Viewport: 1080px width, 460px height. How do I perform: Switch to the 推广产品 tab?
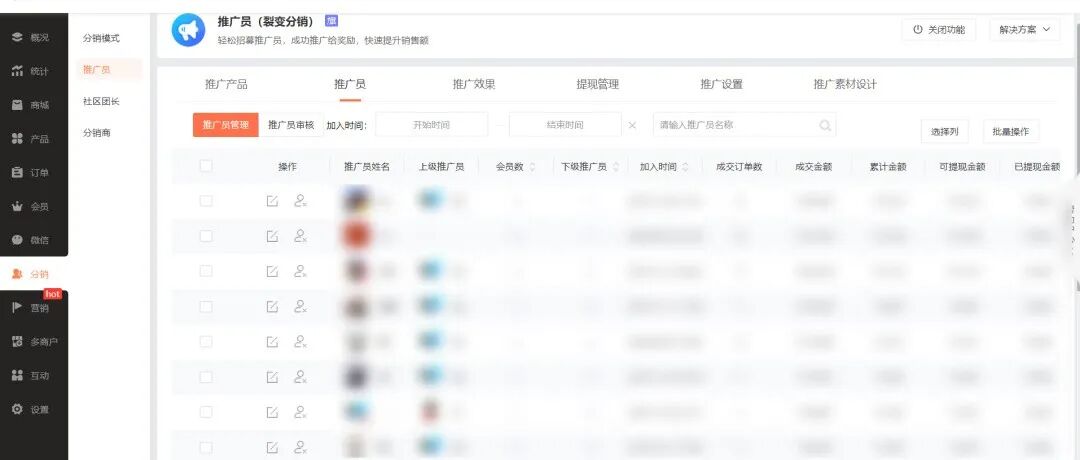(x=226, y=85)
